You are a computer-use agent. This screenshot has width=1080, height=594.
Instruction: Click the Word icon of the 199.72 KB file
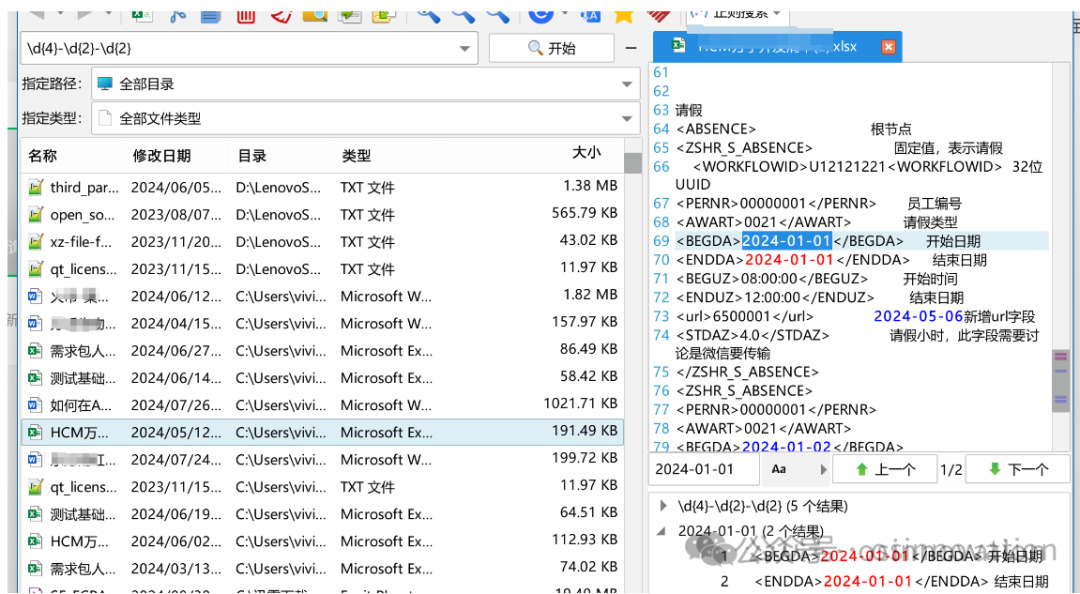[x=35, y=460]
